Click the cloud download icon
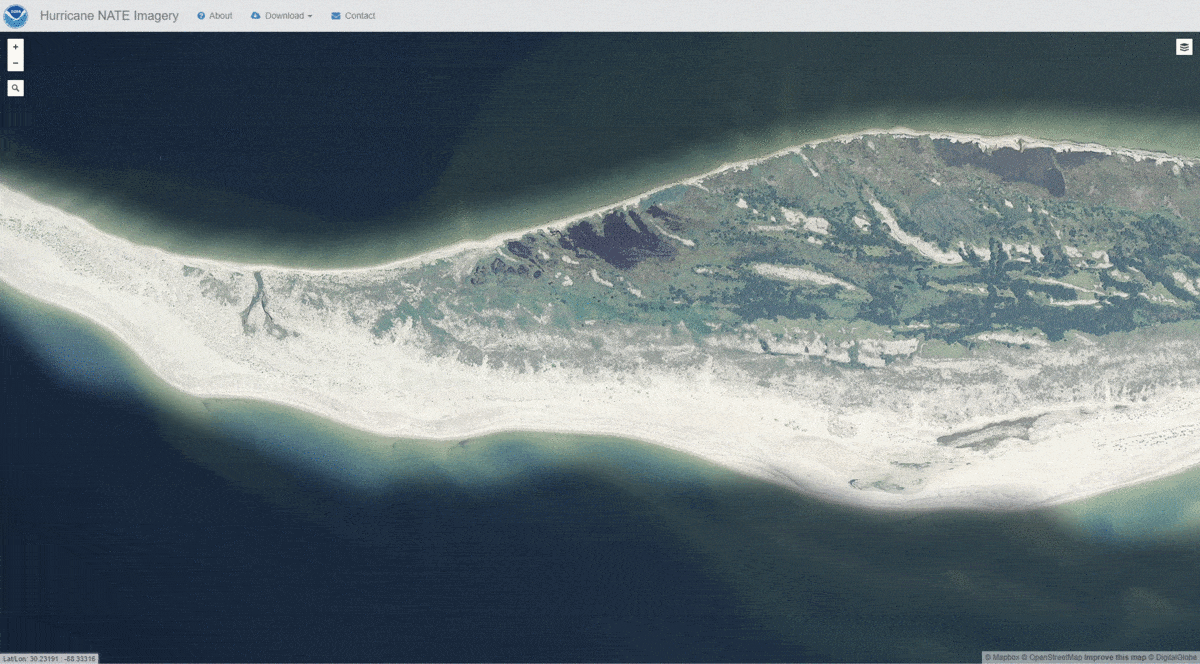This screenshot has width=1200, height=664. tap(256, 16)
